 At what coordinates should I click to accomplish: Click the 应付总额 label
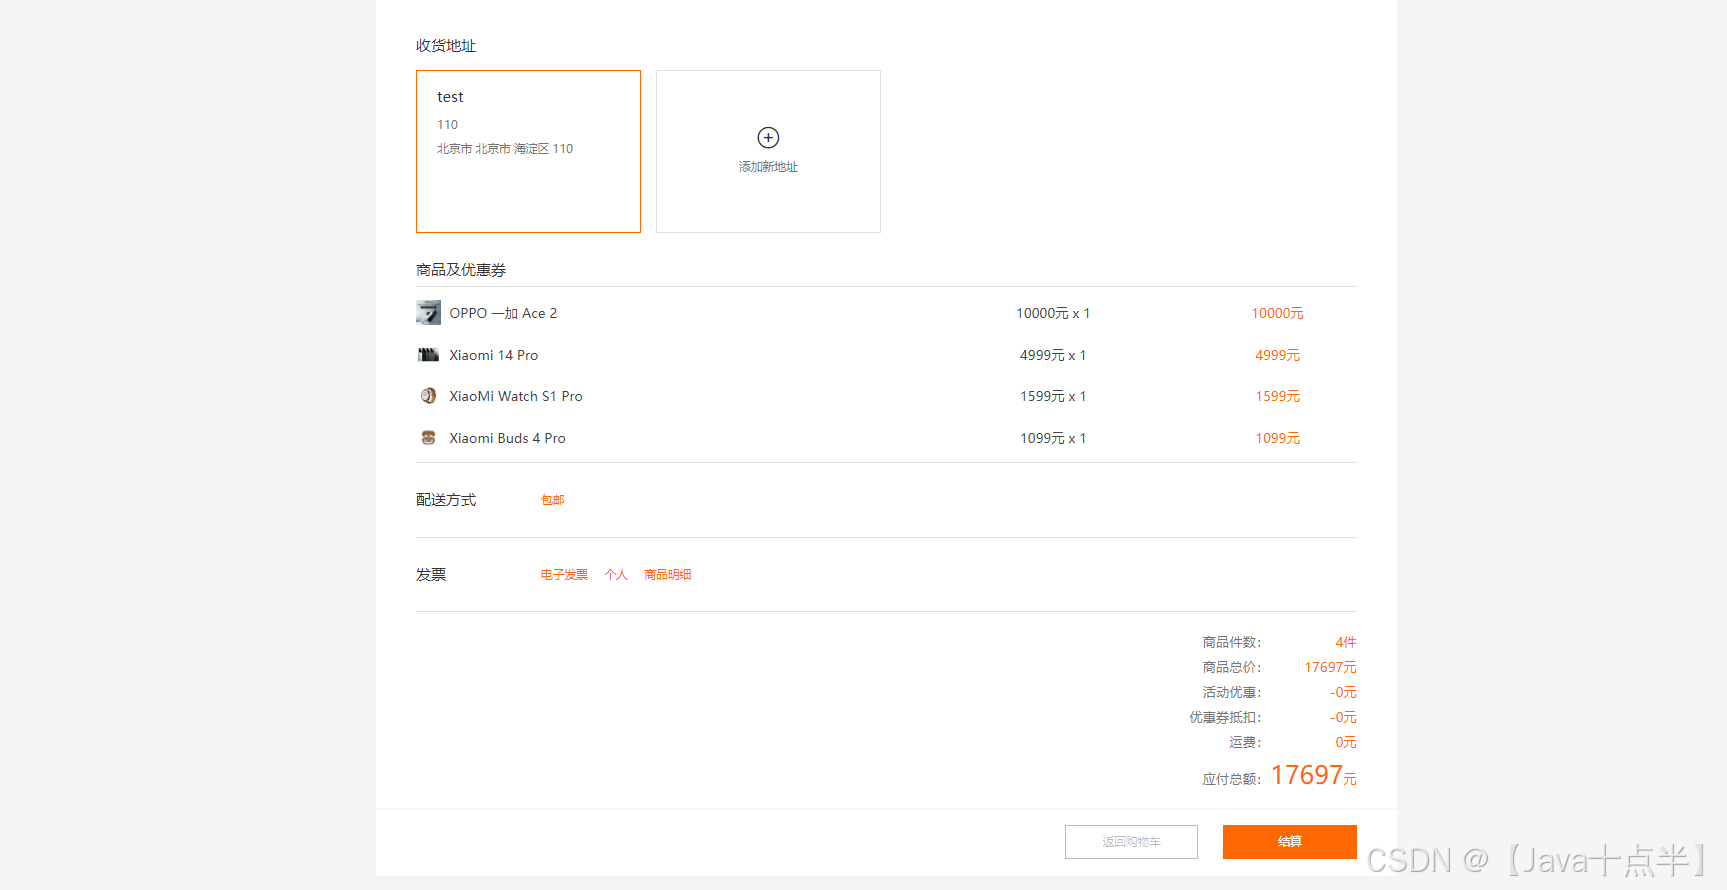click(1232, 779)
